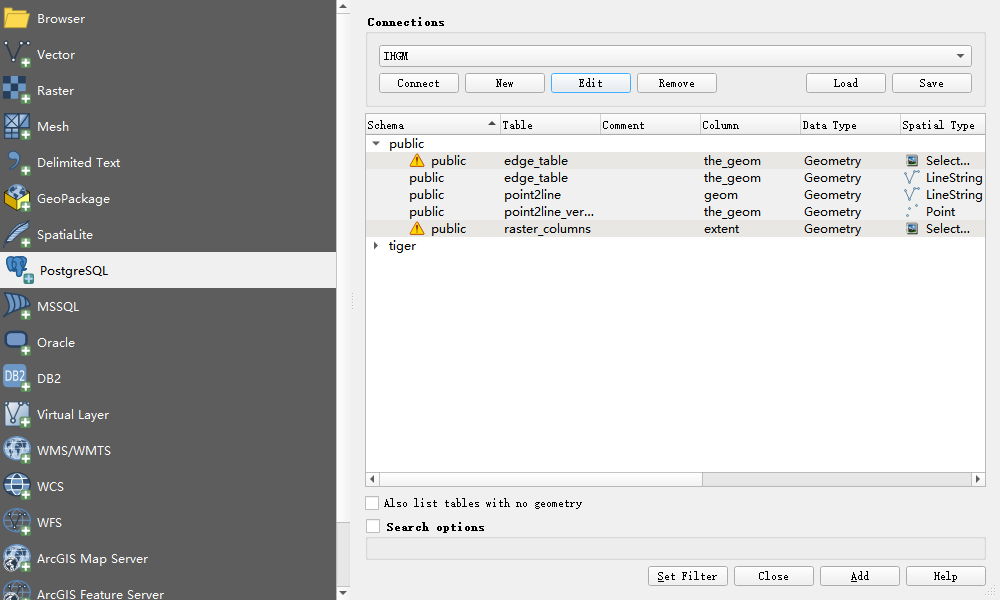This screenshot has width=1000, height=600.
Task: Click the Column header
Action: click(751, 125)
